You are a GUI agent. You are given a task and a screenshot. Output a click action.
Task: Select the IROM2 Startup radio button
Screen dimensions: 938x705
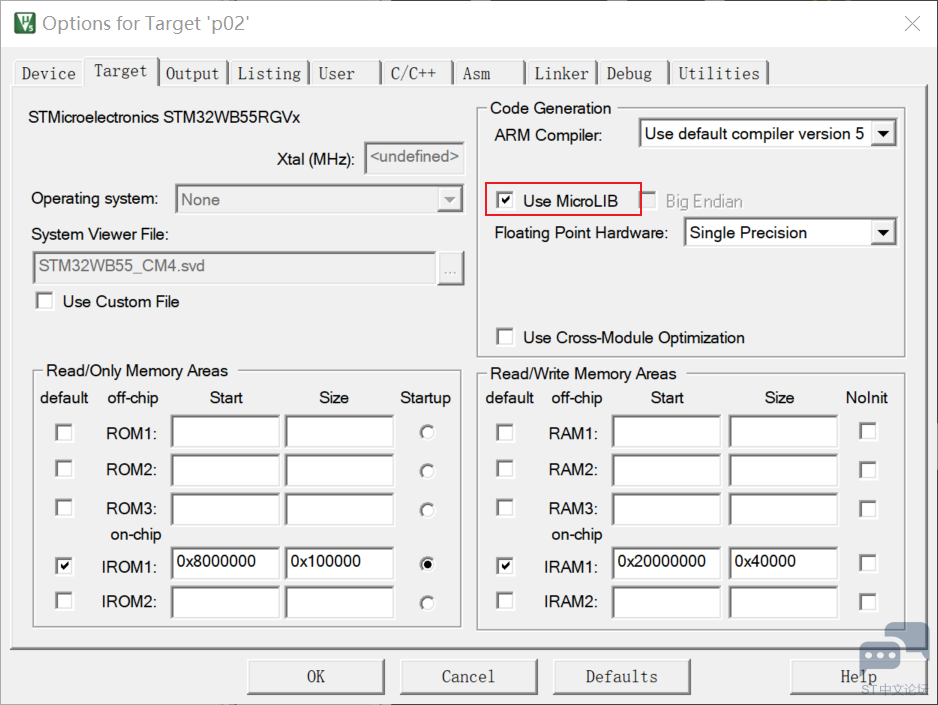pyautogui.click(x=427, y=603)
